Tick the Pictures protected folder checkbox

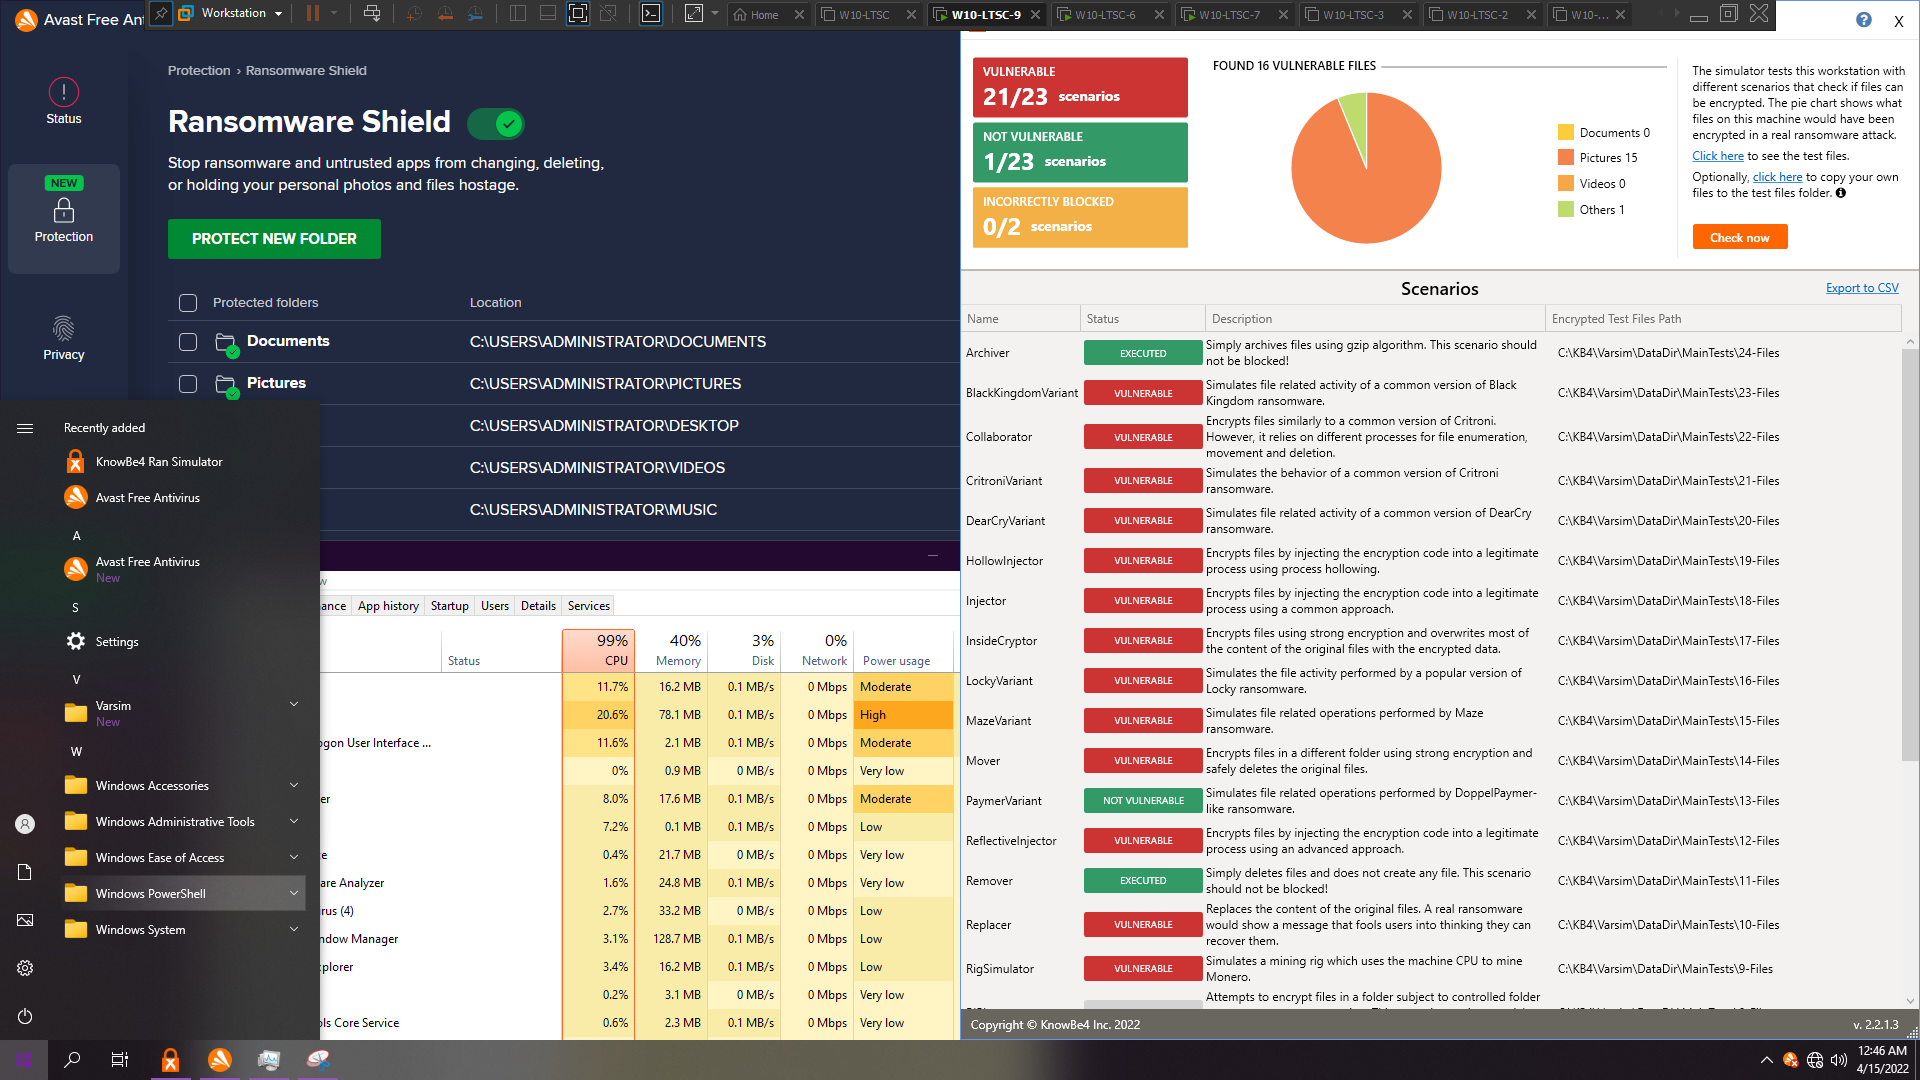188,384
